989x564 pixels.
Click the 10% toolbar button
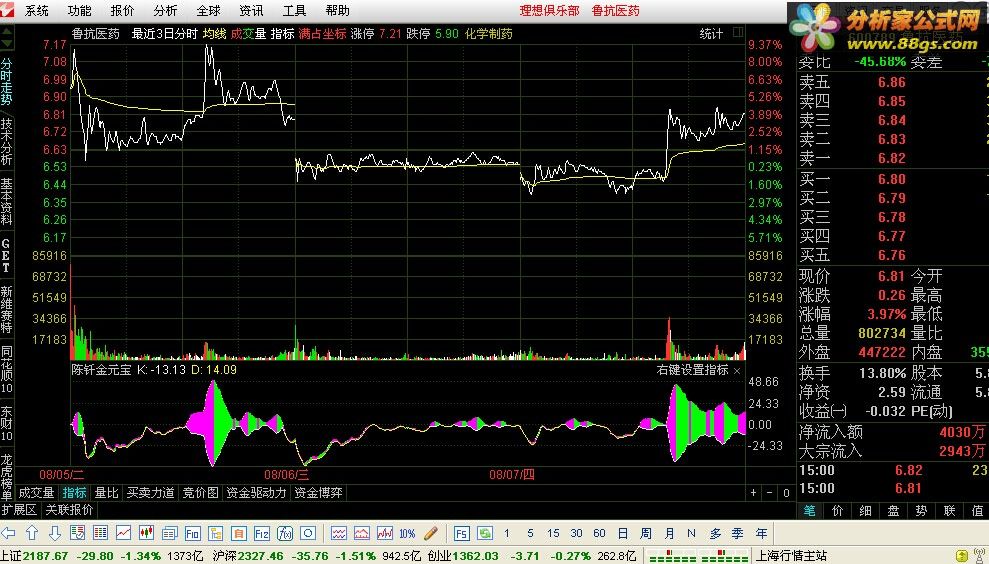pos(407,533)
